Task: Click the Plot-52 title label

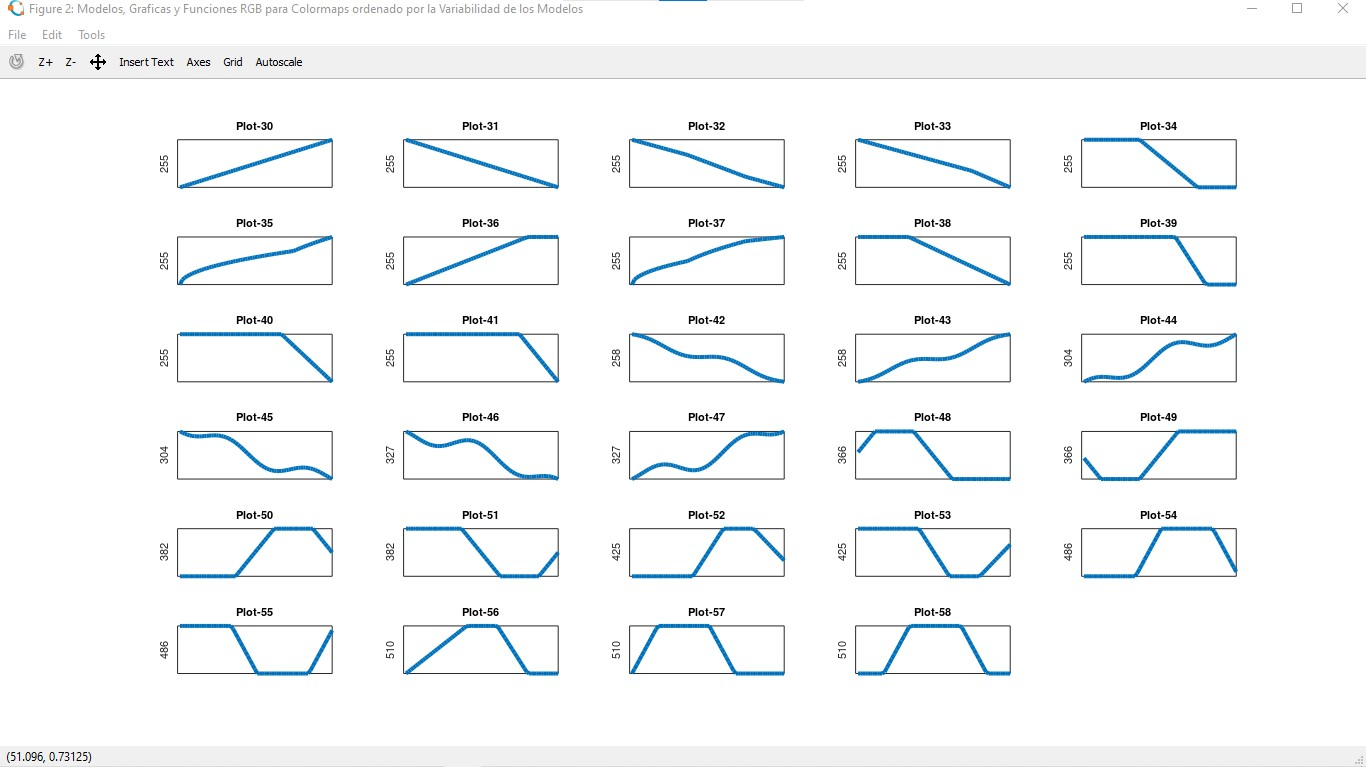Action: click(x=706, y=515)
